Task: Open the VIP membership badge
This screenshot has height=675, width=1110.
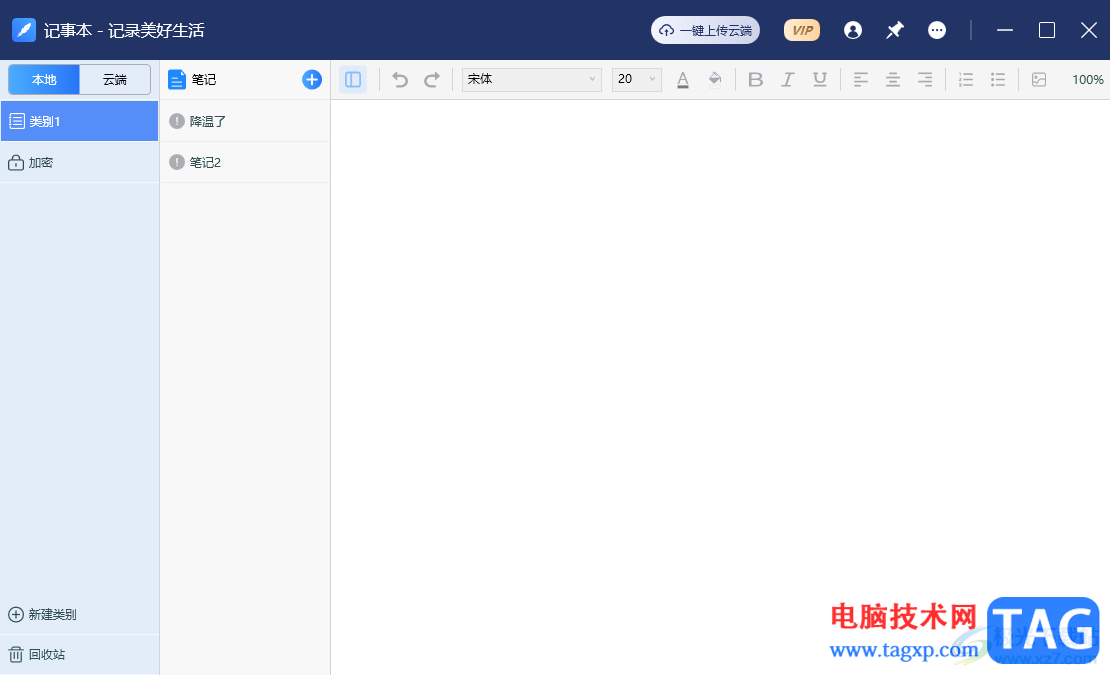Action: (802, 30)
